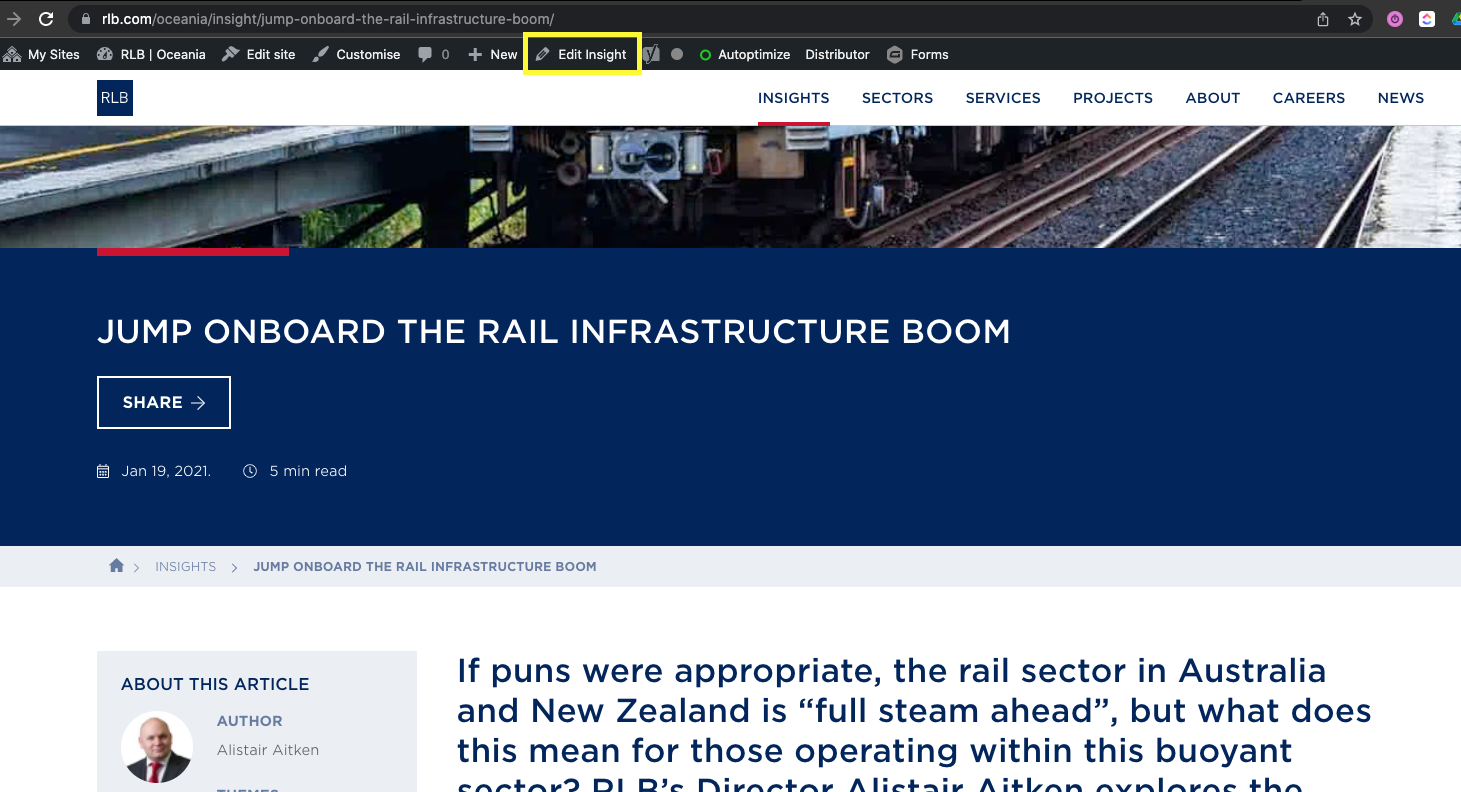Click the breadcrumb home icon
Viewport: 1461px width, 792px height.
click(116, 566)
